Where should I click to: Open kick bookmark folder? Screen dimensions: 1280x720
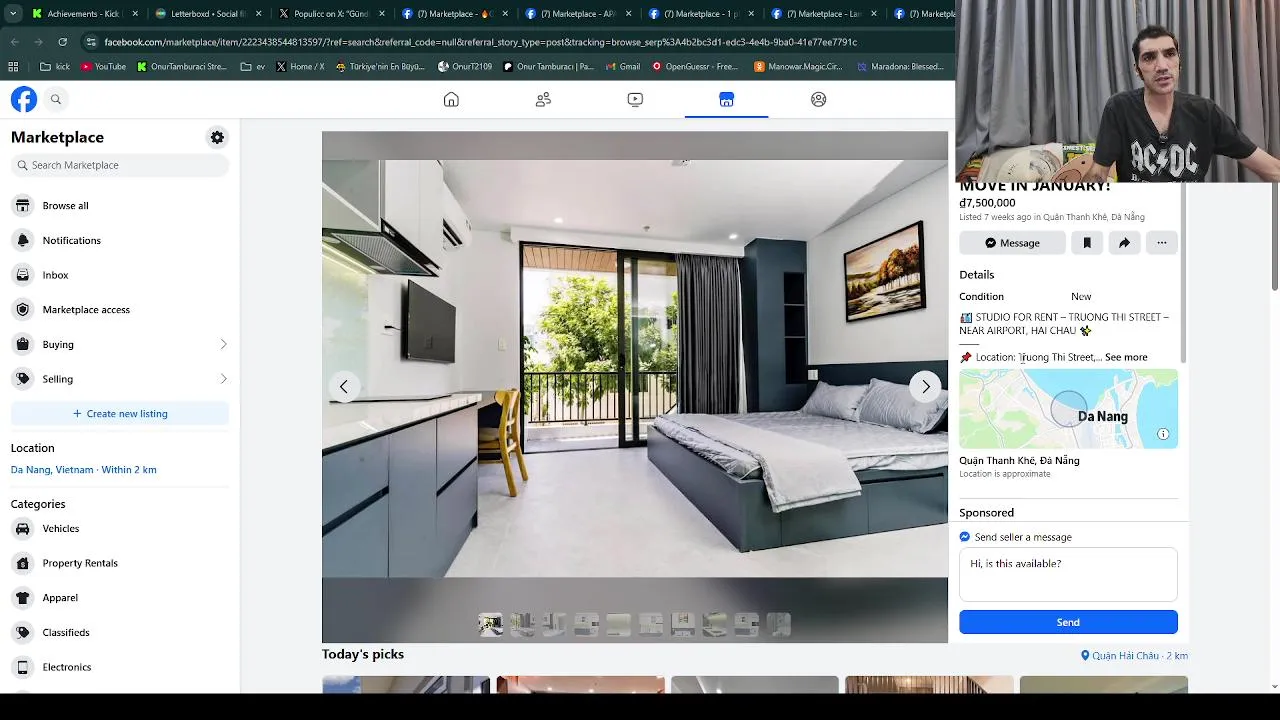pos(55,67)
